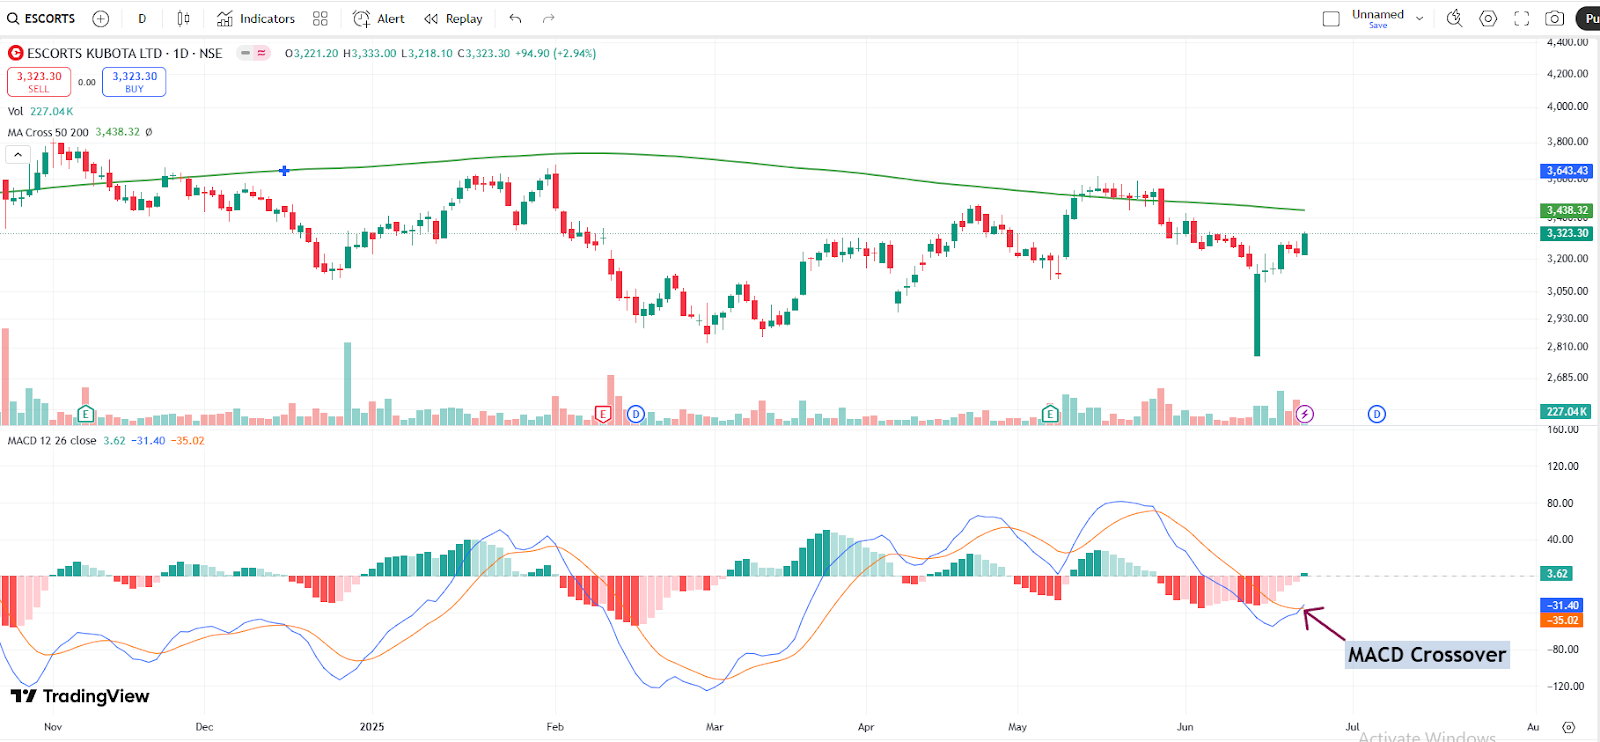Undo the last chart action
Viewport: 1600px width, 742px height.
(515, 18)
